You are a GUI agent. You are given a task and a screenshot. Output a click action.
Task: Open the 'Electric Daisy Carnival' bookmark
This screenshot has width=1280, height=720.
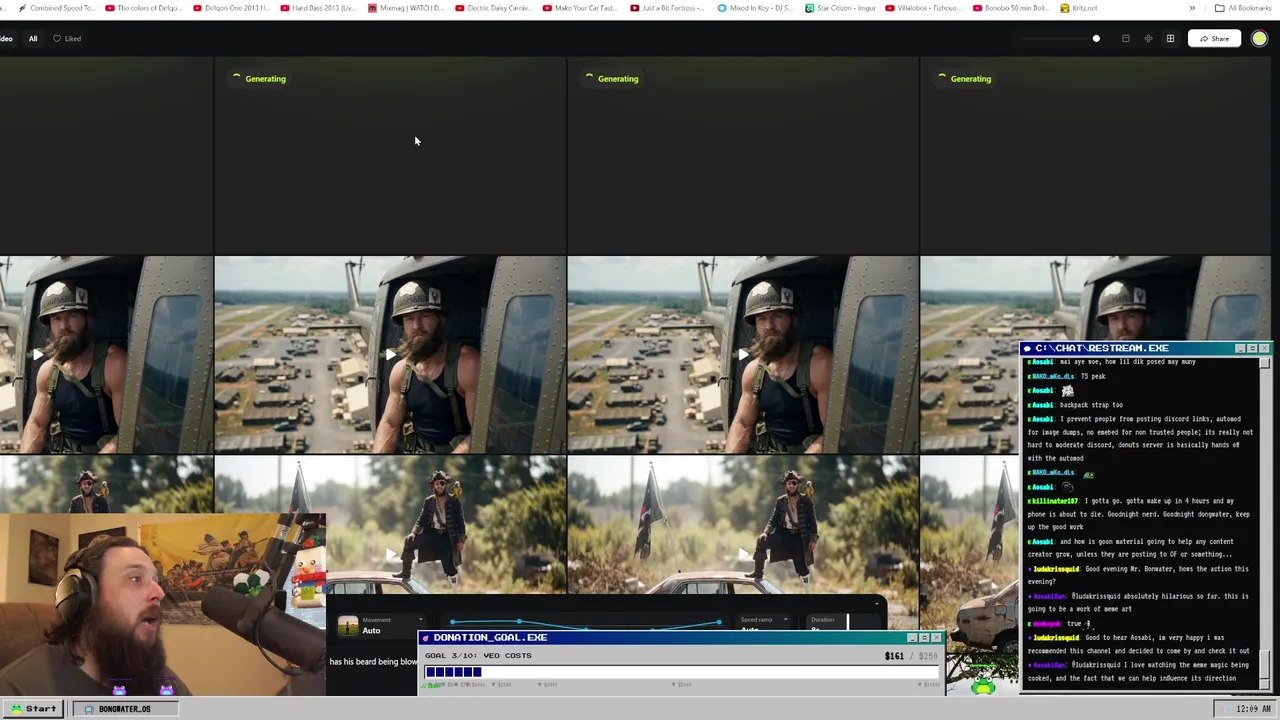pyautogui.click(x=493, y=8)
